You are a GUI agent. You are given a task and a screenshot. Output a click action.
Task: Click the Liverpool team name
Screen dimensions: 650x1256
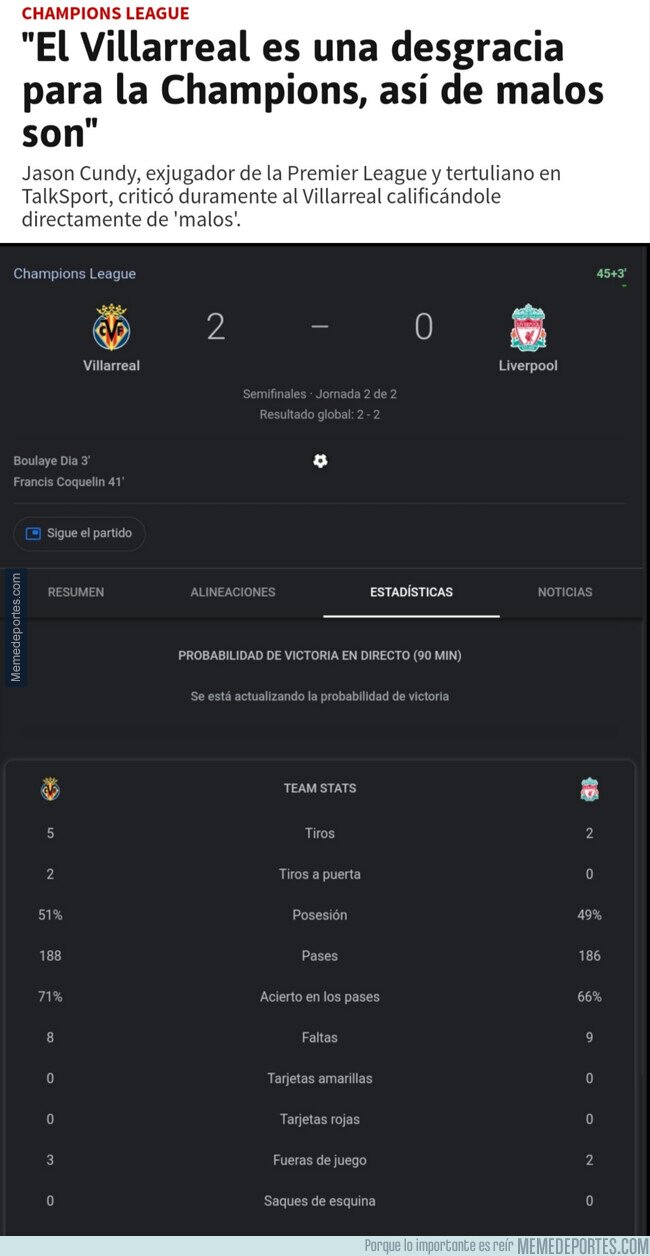point(528,366)
